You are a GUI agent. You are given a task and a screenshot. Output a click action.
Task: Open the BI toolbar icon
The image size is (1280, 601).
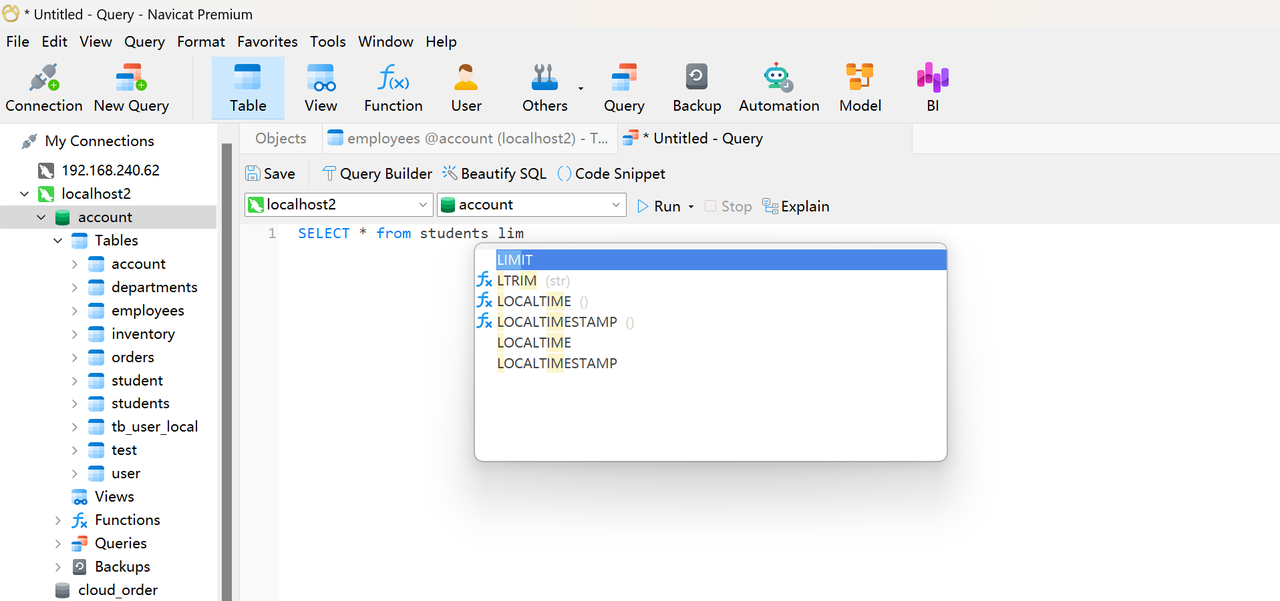coord(932,88)
